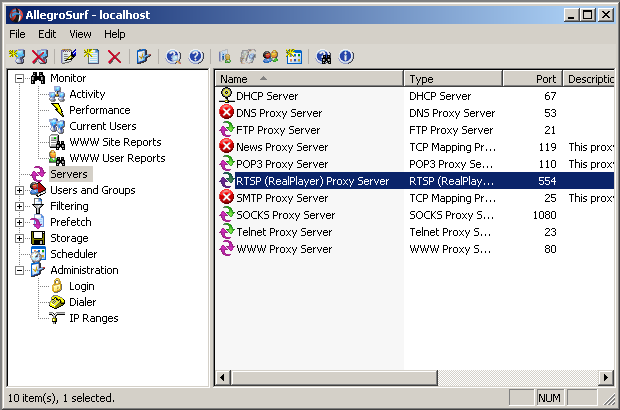Click the WWW User Reports icon
620x410 pixels.
click(x=57, y=158)
